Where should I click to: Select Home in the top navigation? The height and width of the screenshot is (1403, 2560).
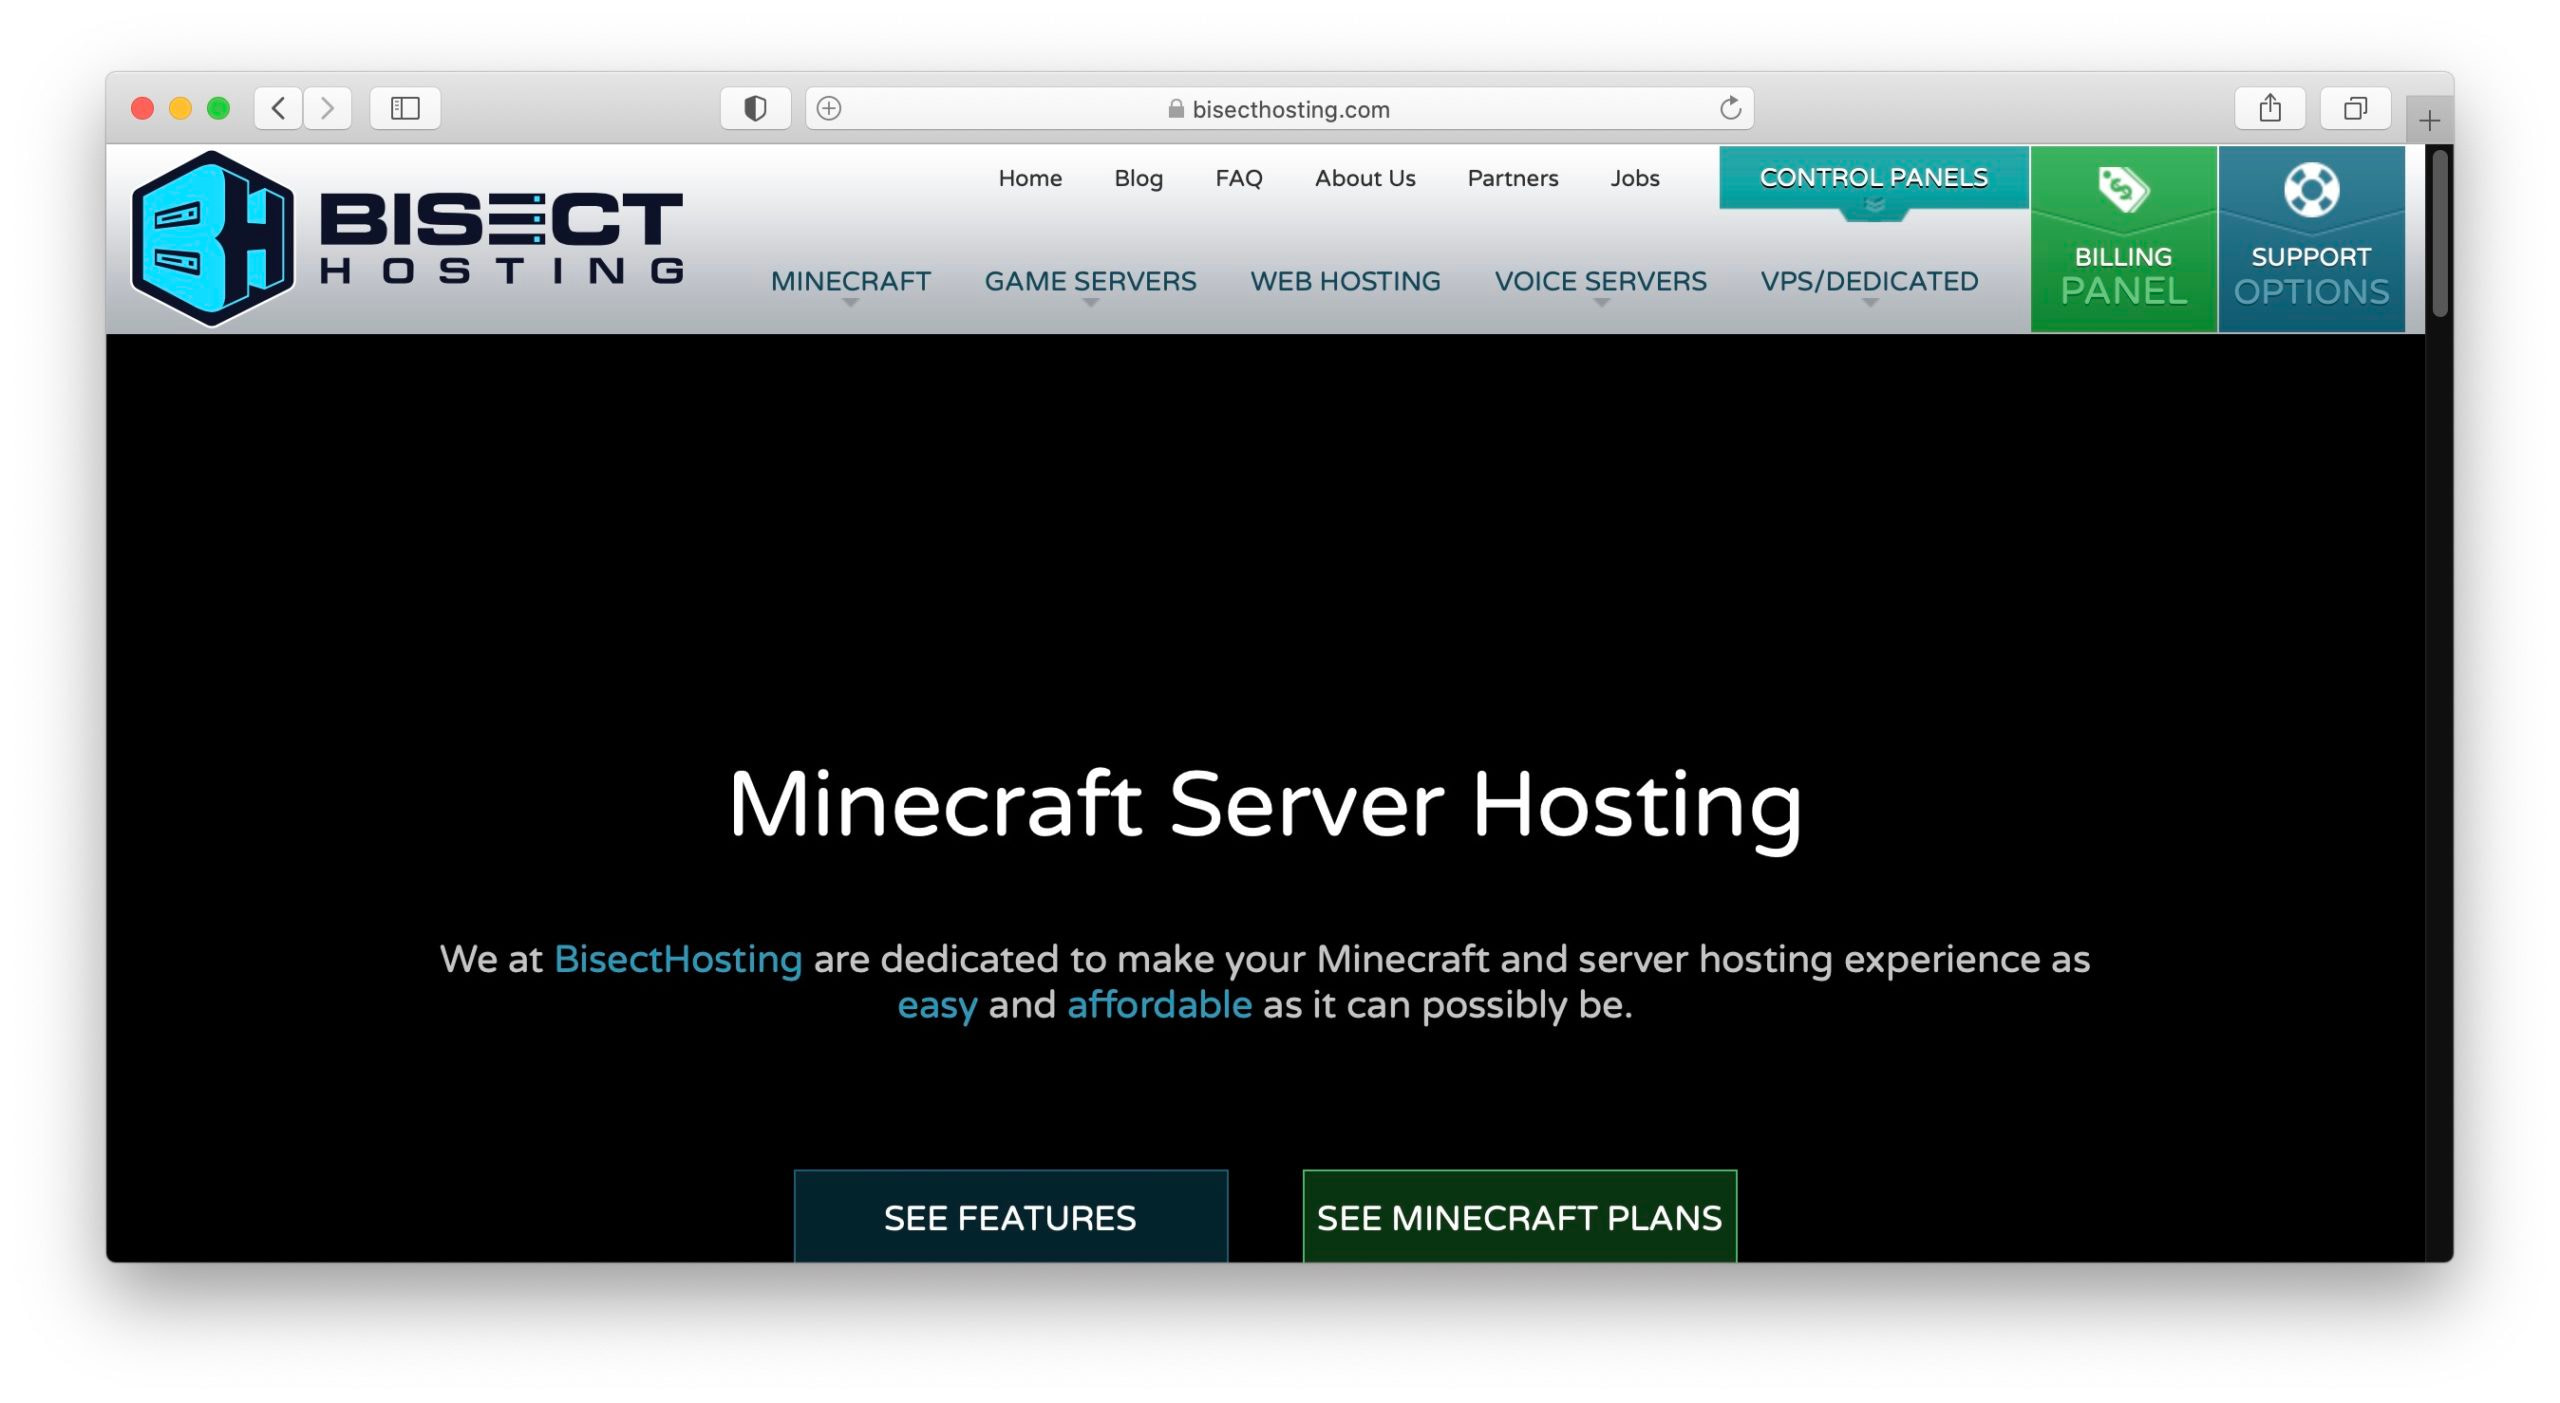point(1029,178)
